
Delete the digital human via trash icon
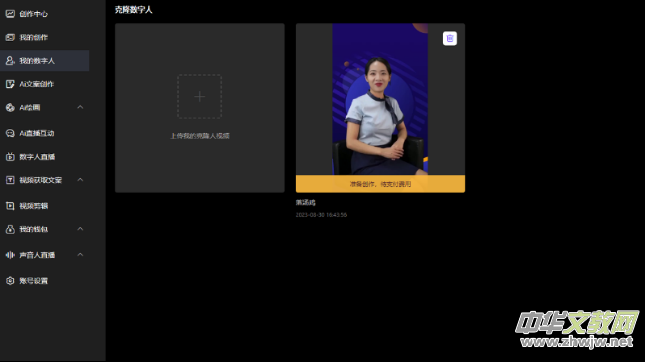[x=450, y=38]
